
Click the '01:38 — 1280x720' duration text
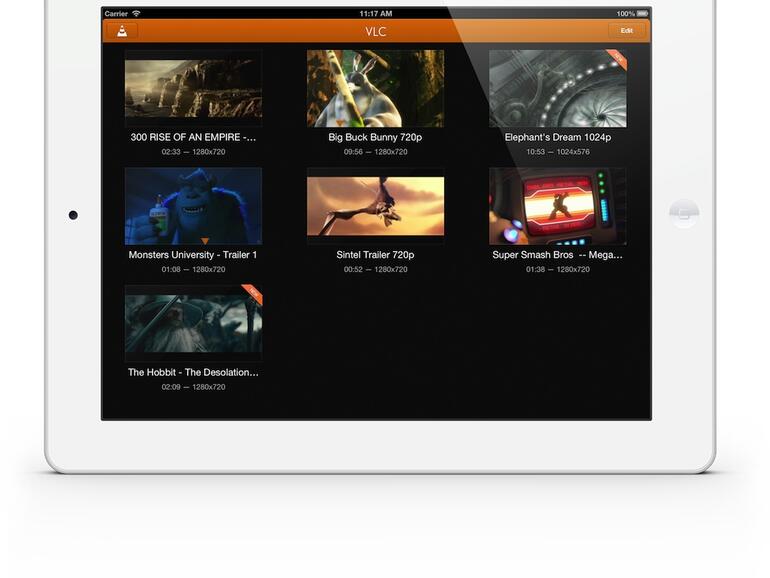[558, 269]
